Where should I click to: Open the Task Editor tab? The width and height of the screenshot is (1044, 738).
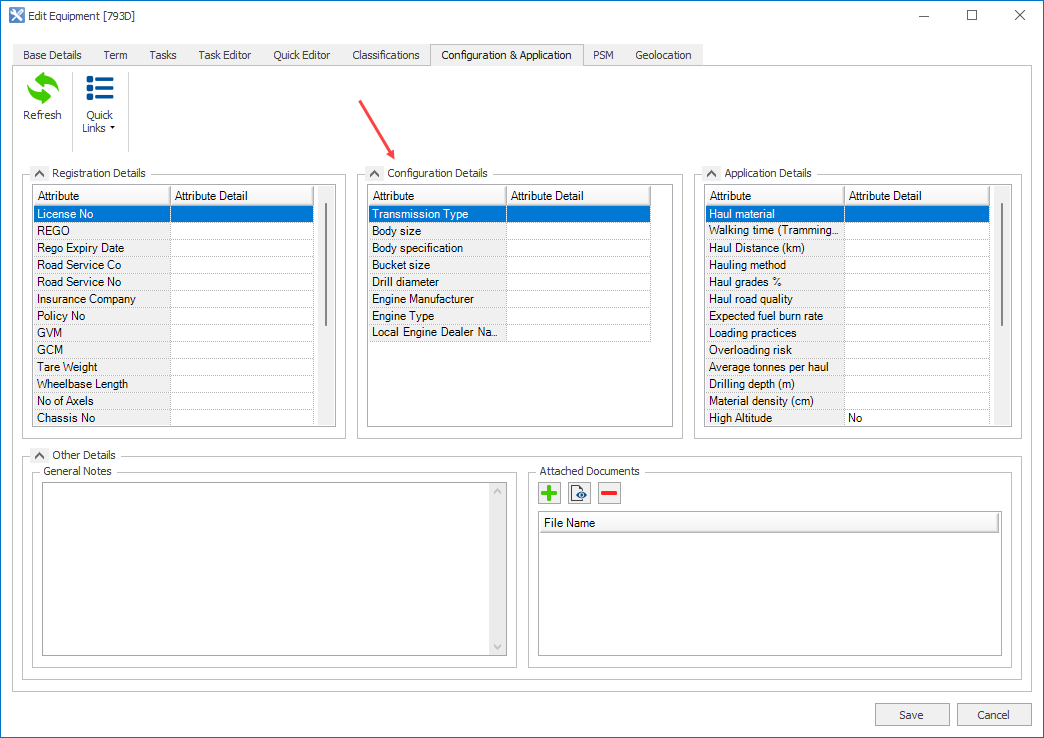pos(224,55)
